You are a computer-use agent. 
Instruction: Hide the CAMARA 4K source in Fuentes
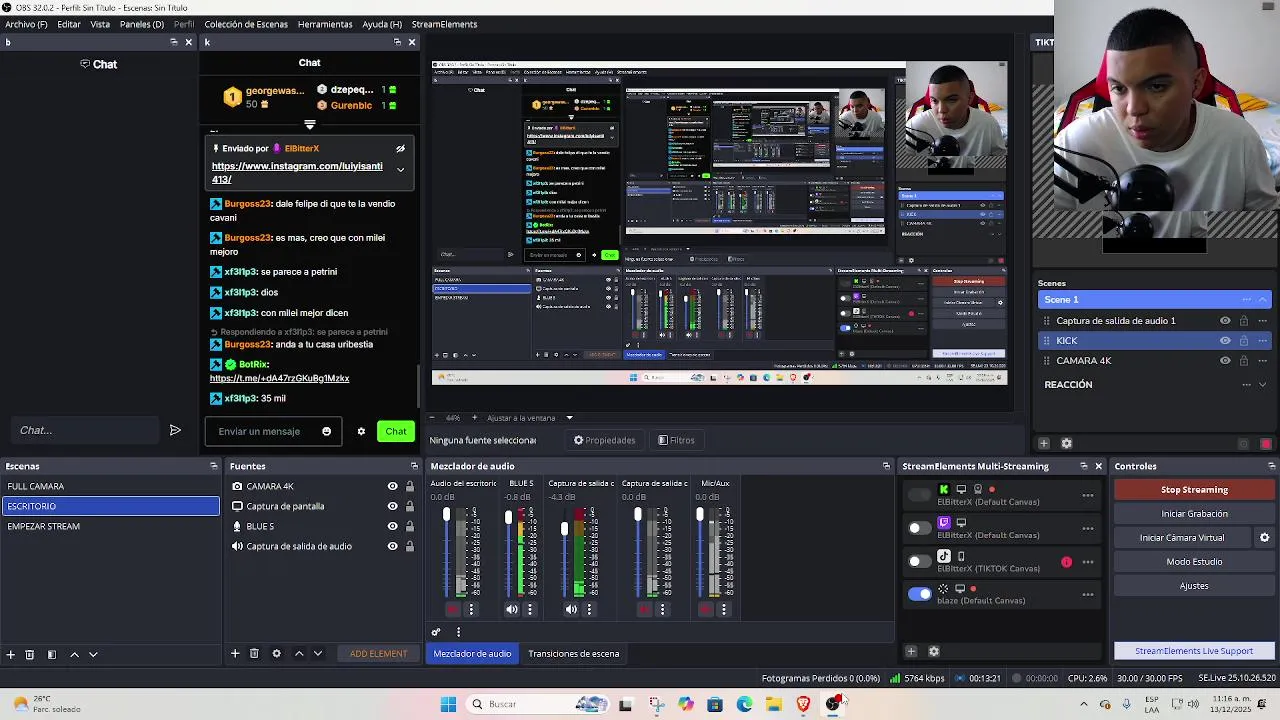click(x=392, y=486)
